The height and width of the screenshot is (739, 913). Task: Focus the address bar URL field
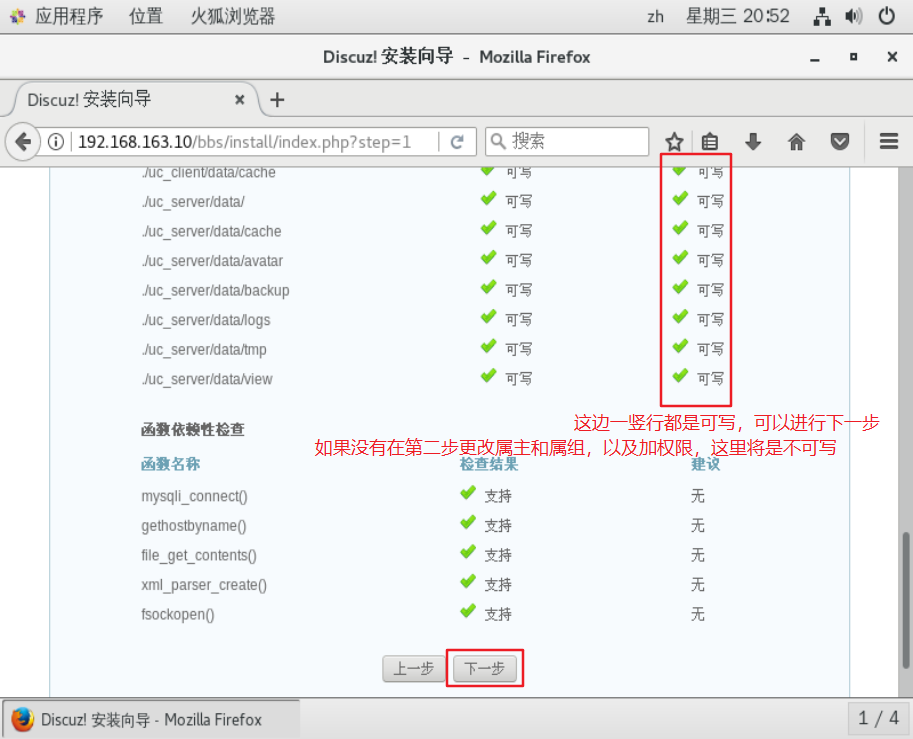[255, 142]
